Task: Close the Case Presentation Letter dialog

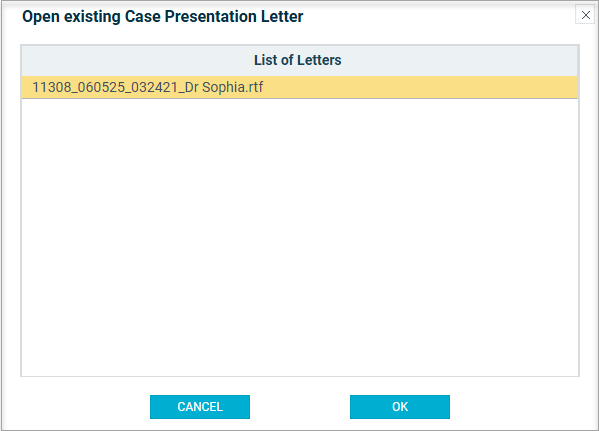Action: [x=585, y=15]
